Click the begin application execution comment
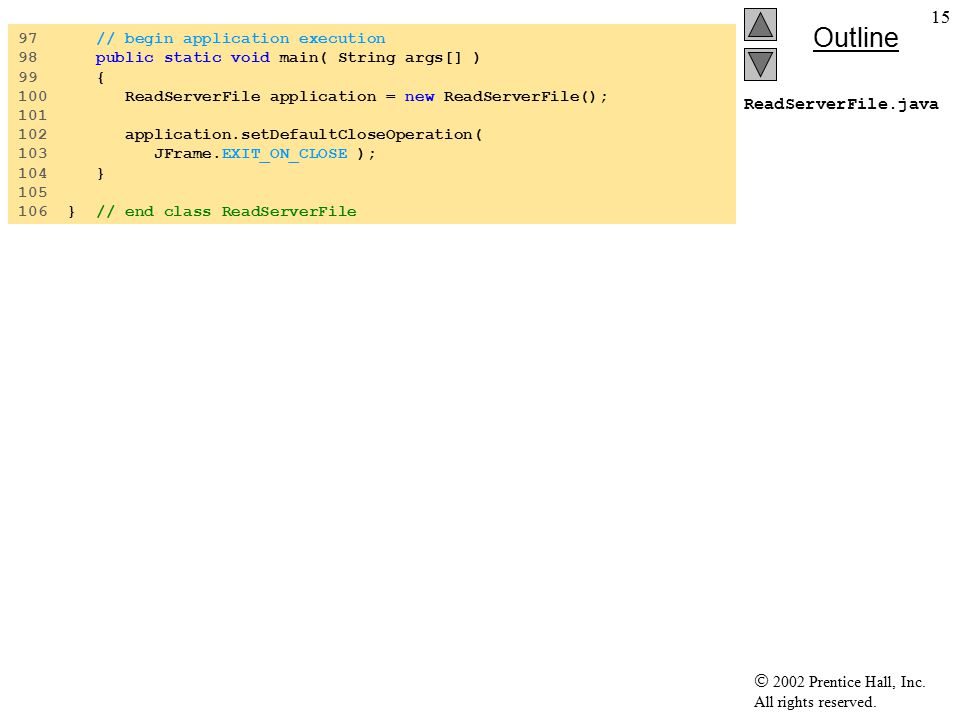The height and width of the screenshot is (720, 960). pos(241,39)
